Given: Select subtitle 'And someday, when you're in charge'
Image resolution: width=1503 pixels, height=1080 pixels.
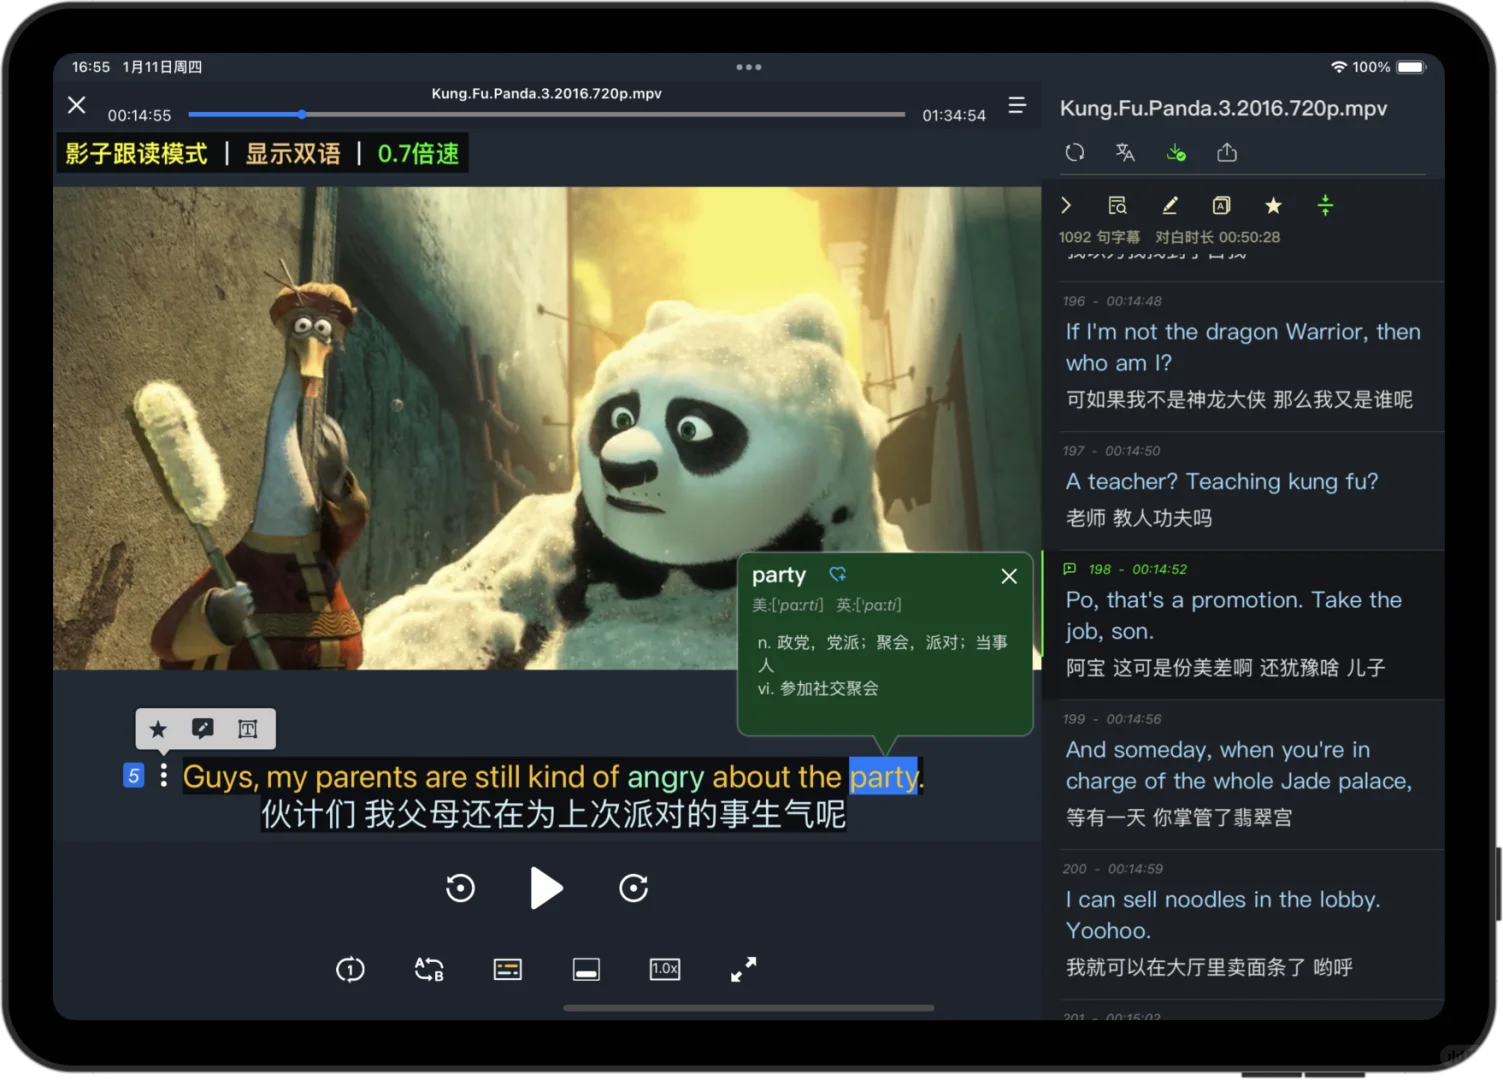Looking at the screenshot, I should click(x=1243, y=775).
